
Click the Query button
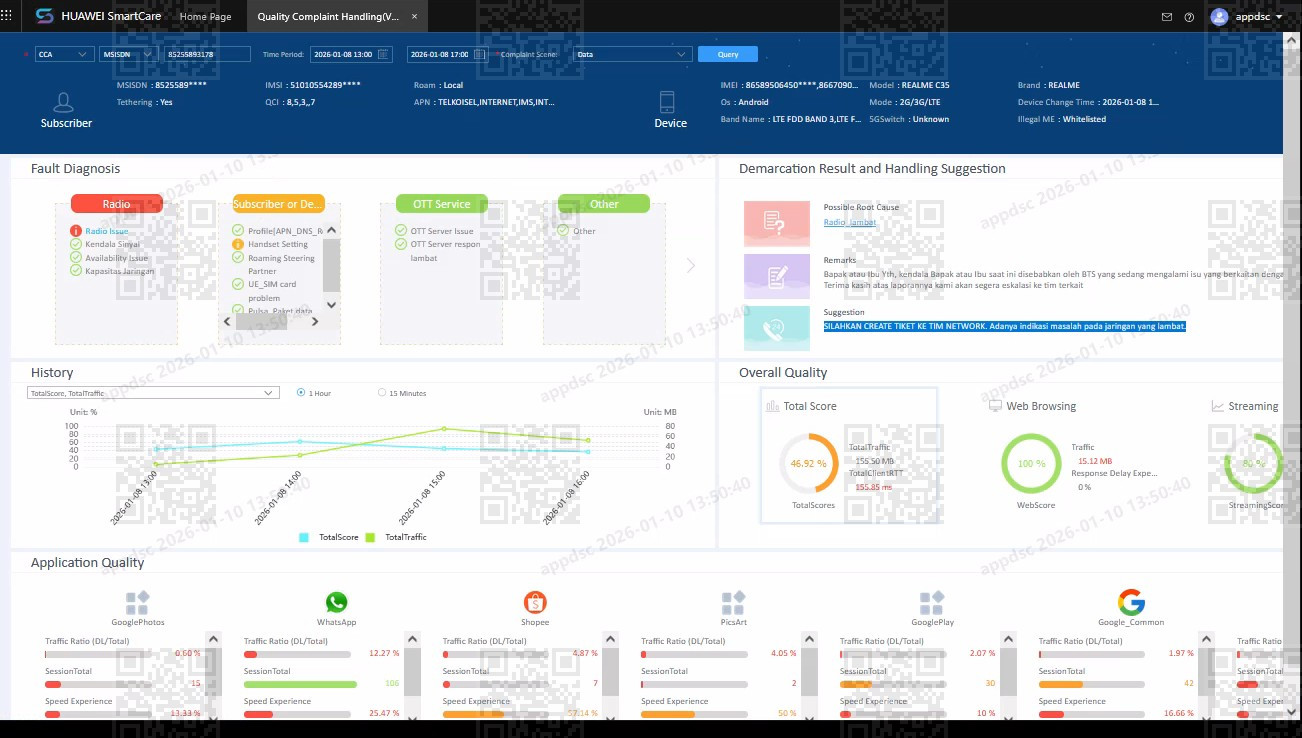[728, 54]
